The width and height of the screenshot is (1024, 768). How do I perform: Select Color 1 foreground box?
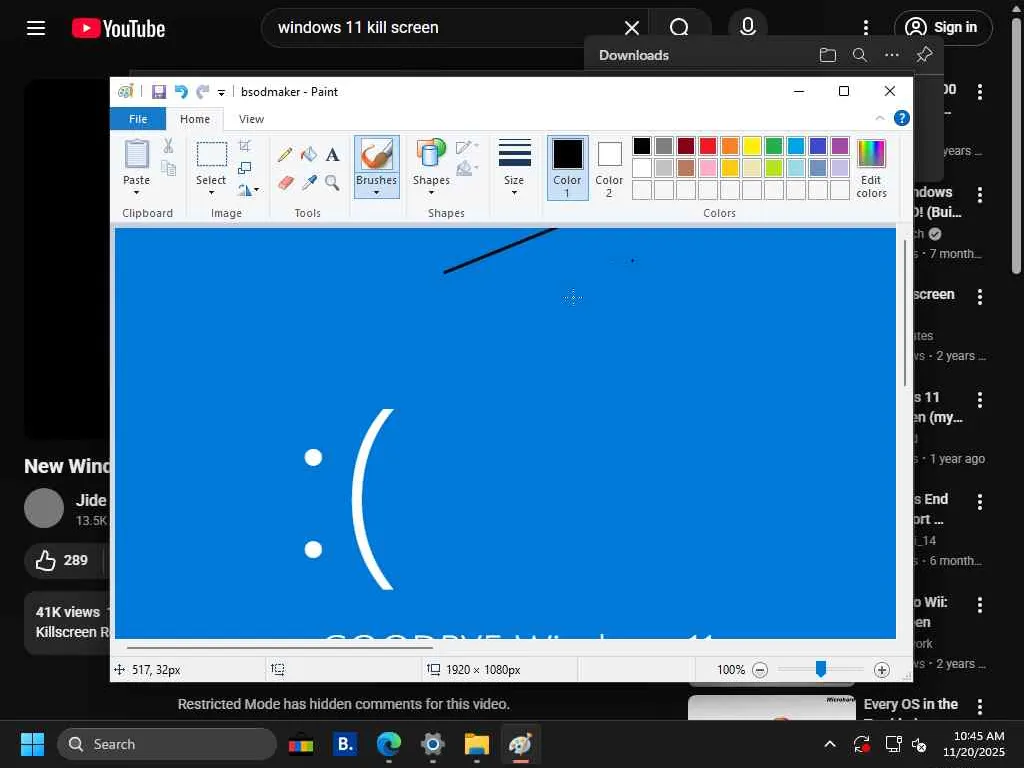[x=568, y=167]
